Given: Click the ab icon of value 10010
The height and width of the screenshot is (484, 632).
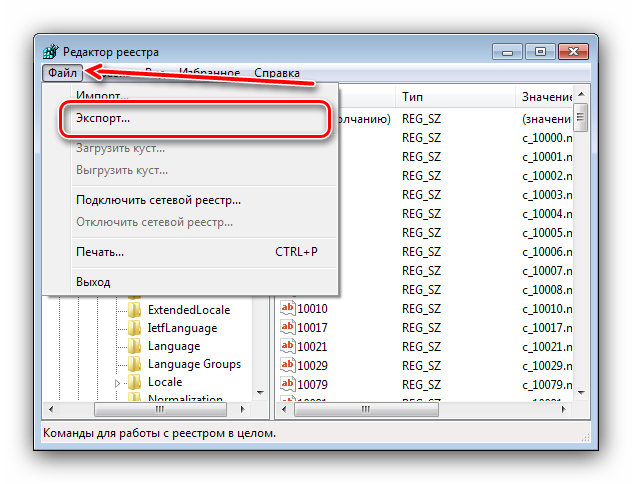Looking at the screenshot, I should tap(287, 308).
